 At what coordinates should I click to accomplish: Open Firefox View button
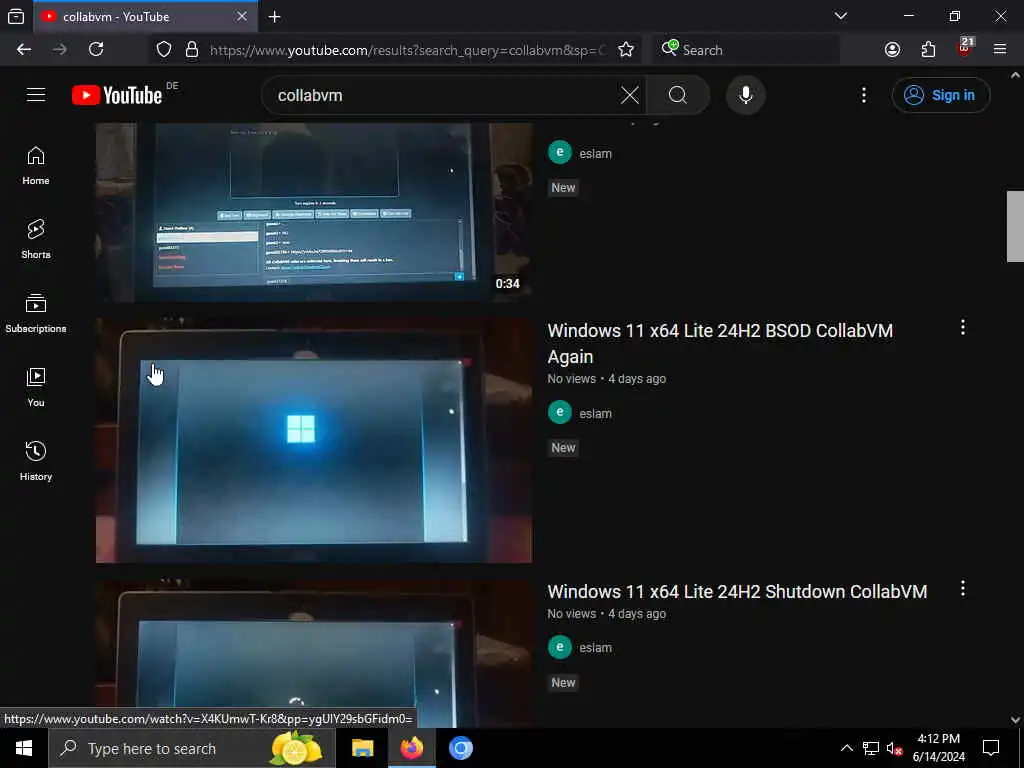pyautogui.click(x=16, y=16)
